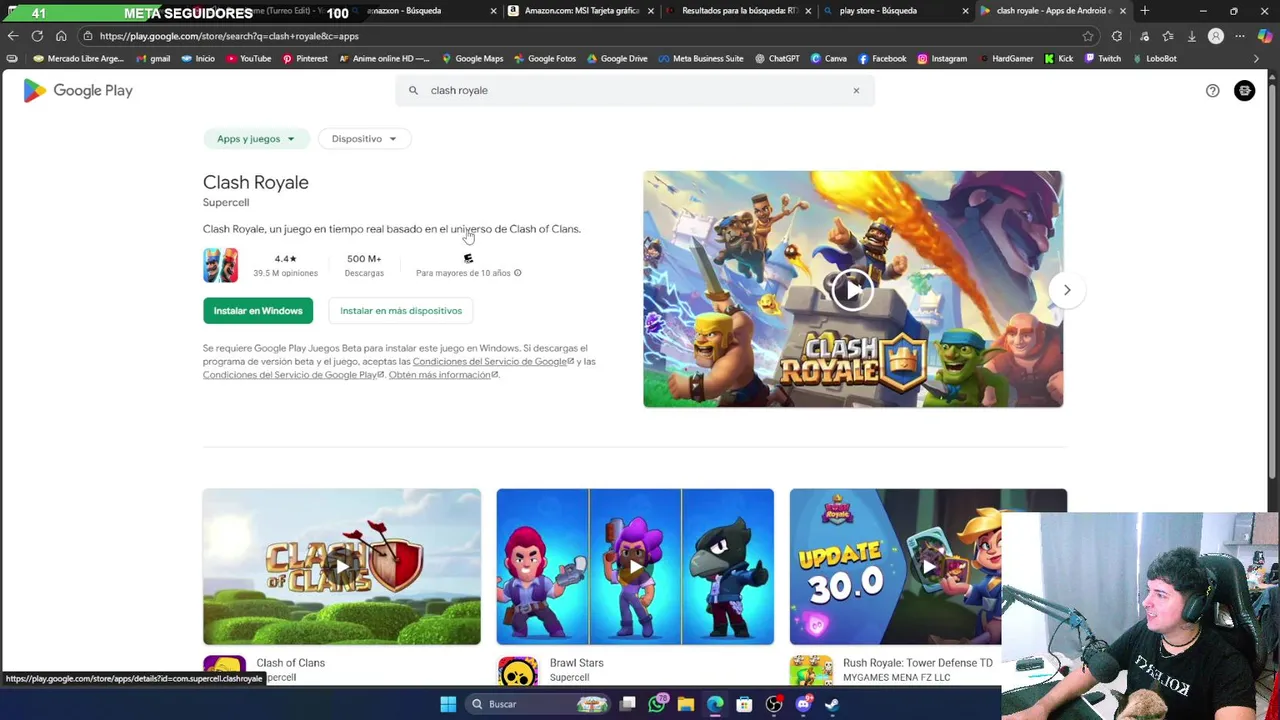The height and width of the screenshot is (720, 1280).
Task: Clear the clash royale search text
Action: coord(856,90)
